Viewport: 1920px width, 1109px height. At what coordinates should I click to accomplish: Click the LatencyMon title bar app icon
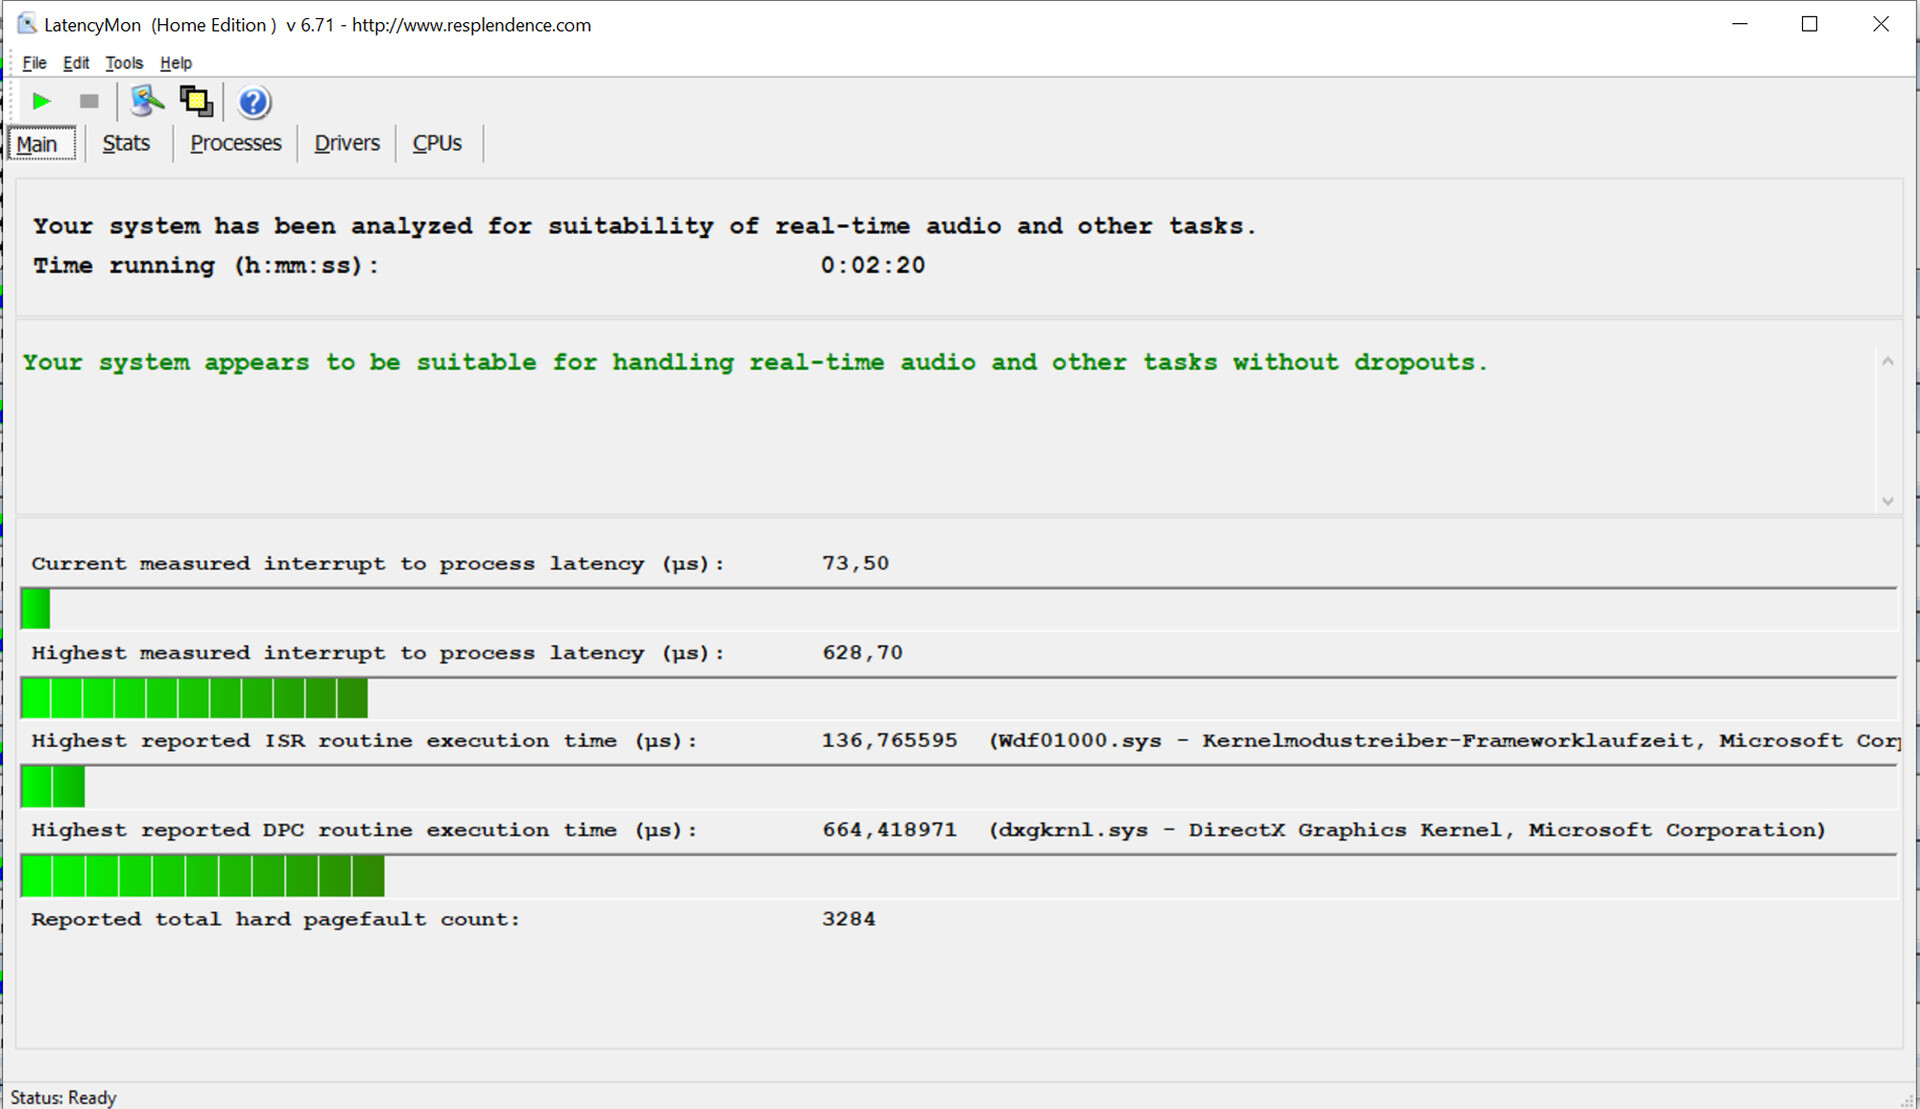point(26,24)
